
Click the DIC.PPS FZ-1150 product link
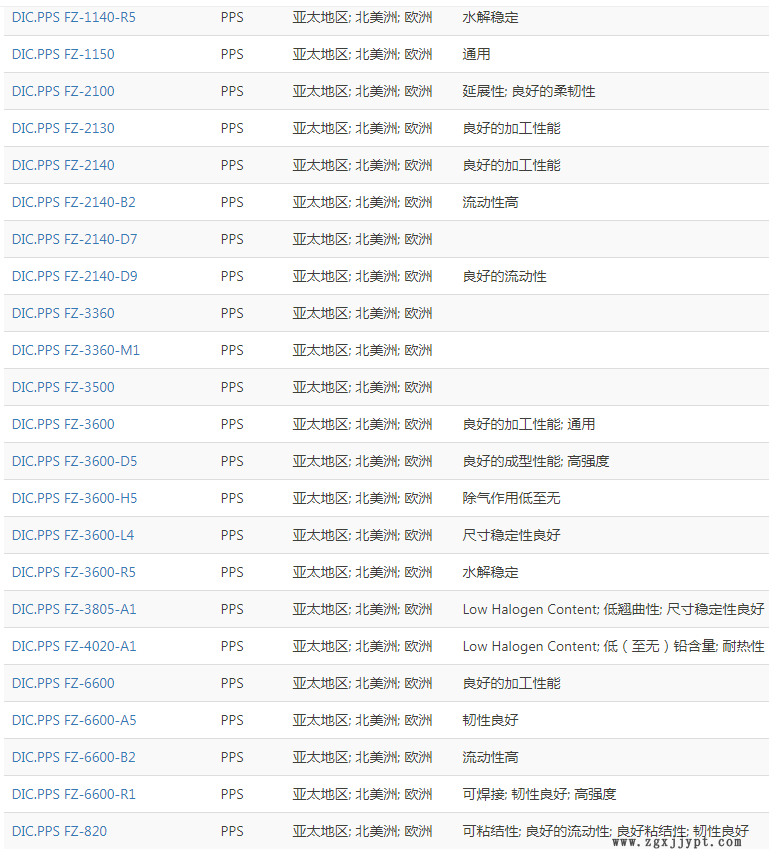[63, 54]
